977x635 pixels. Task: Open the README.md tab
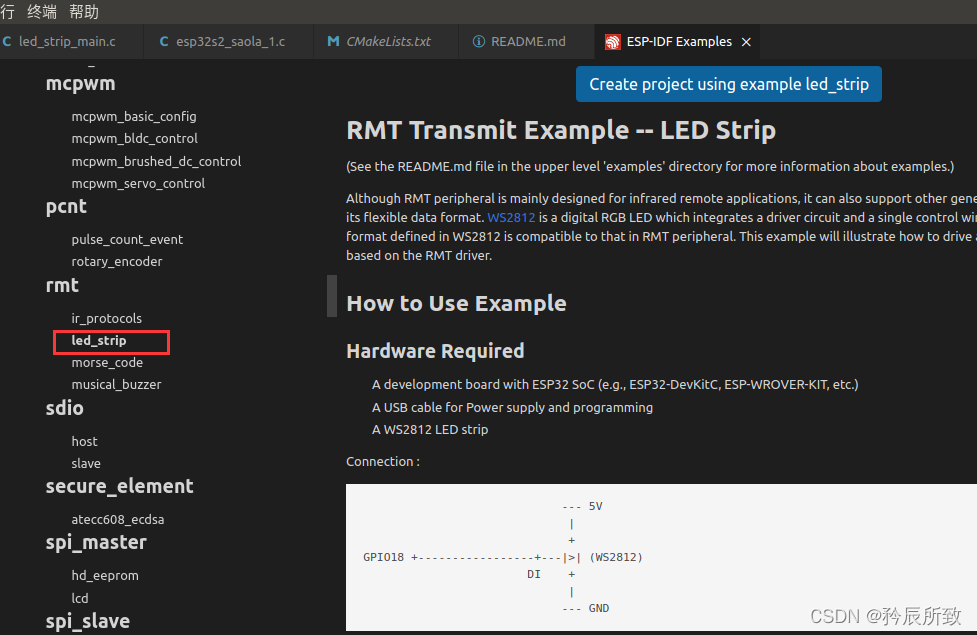(x=528, y=42)
